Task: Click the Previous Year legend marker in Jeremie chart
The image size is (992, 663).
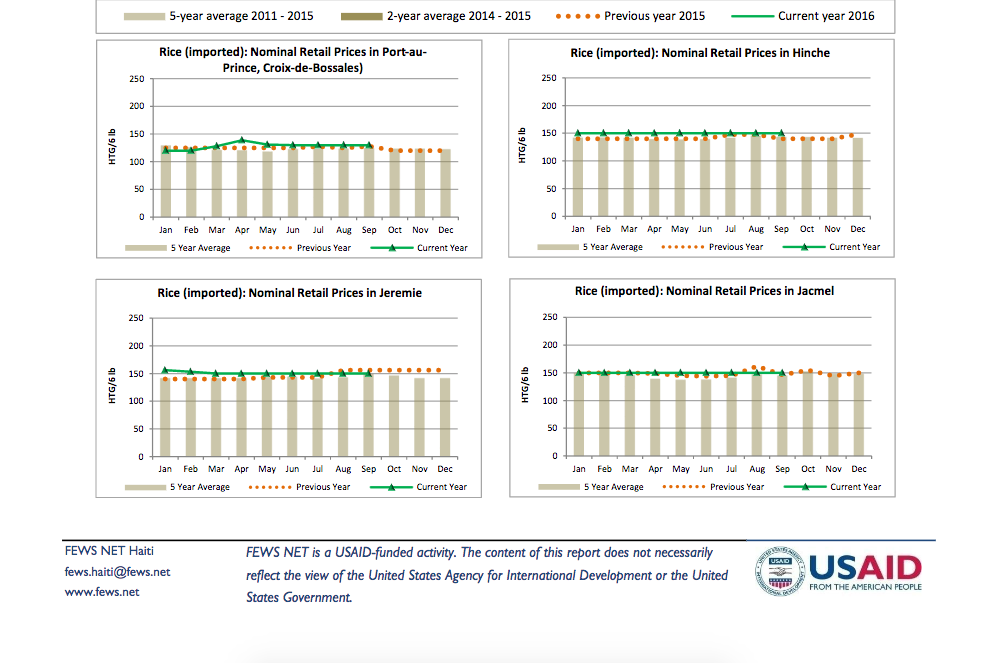Action: click(266, 487)
